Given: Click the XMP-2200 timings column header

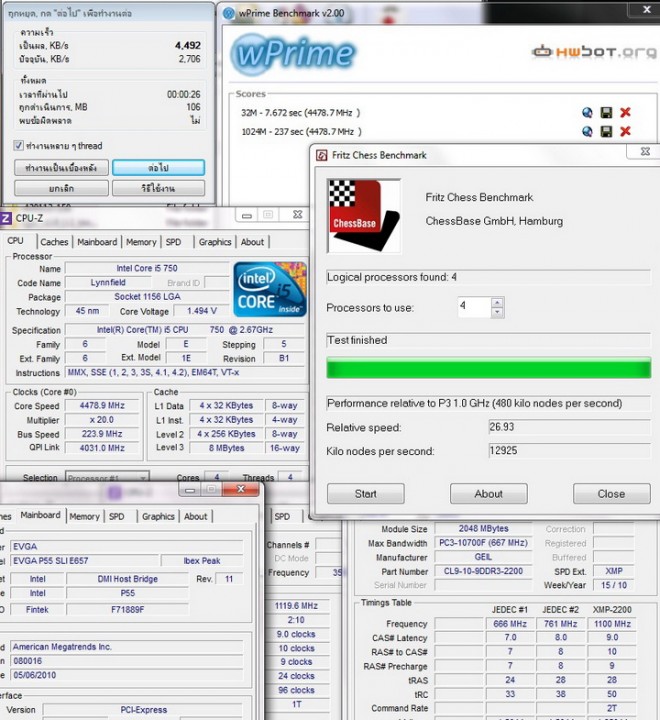Looking at the screenshot, I should 612,610.
